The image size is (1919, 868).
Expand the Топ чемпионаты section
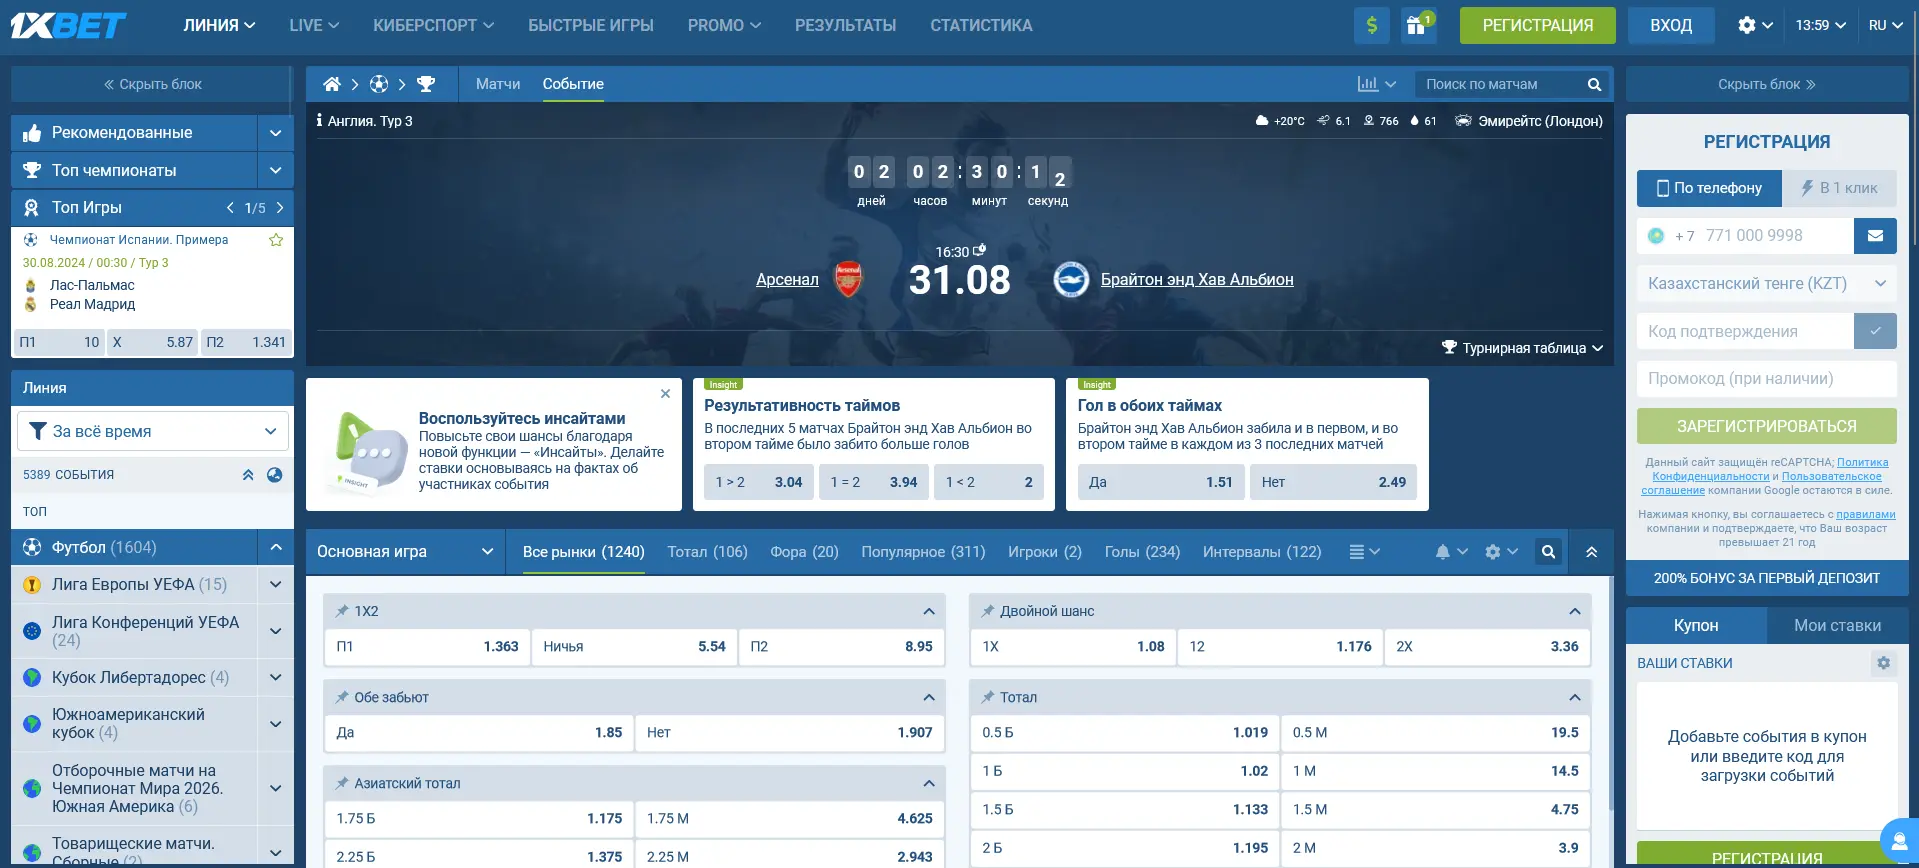(x=275, y=170)
